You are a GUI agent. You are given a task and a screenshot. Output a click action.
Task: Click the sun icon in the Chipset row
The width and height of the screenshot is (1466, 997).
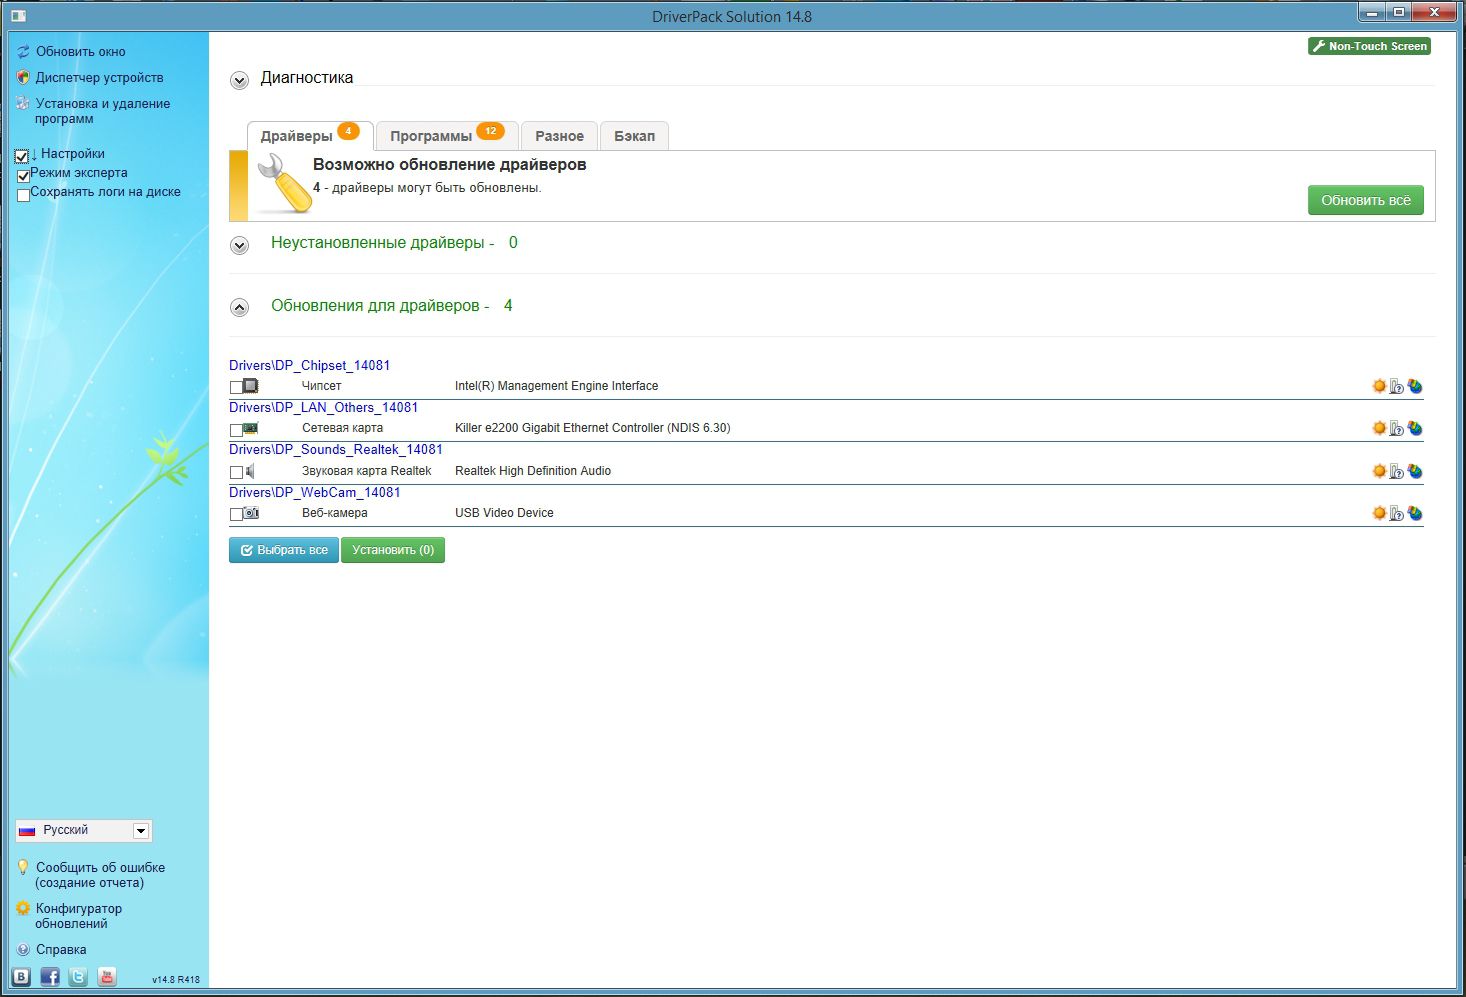tap(1379, 386)
